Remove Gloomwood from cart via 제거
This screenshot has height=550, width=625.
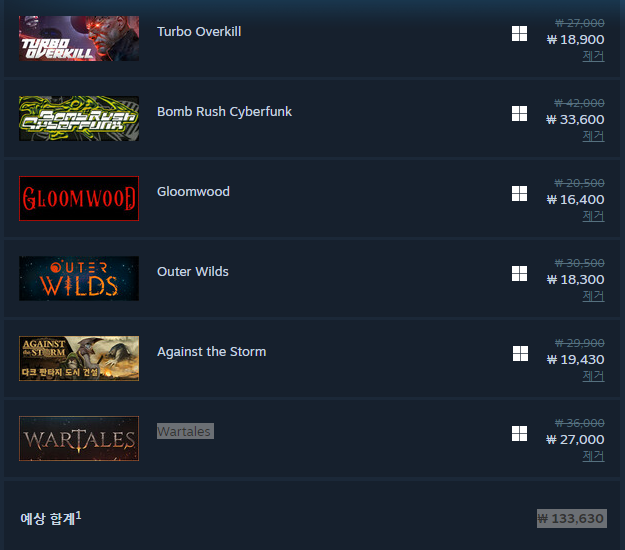(593, 216)
